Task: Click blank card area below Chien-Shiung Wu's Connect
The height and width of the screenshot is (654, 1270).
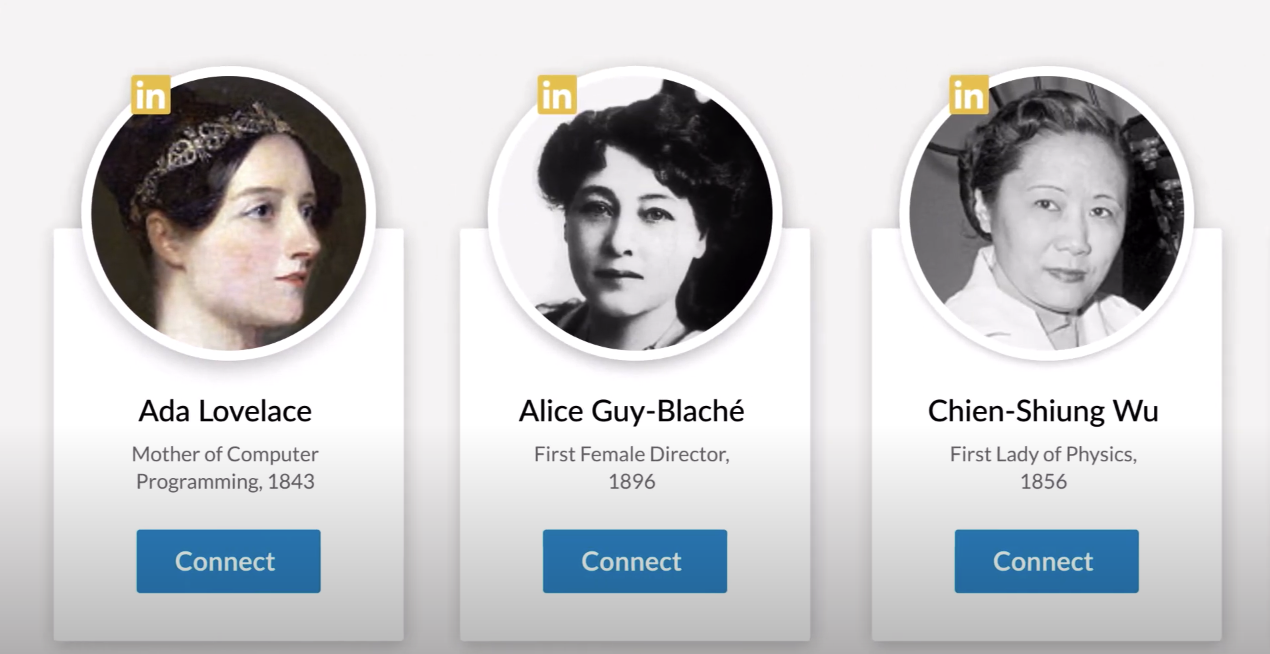Action: point(1046,617)
